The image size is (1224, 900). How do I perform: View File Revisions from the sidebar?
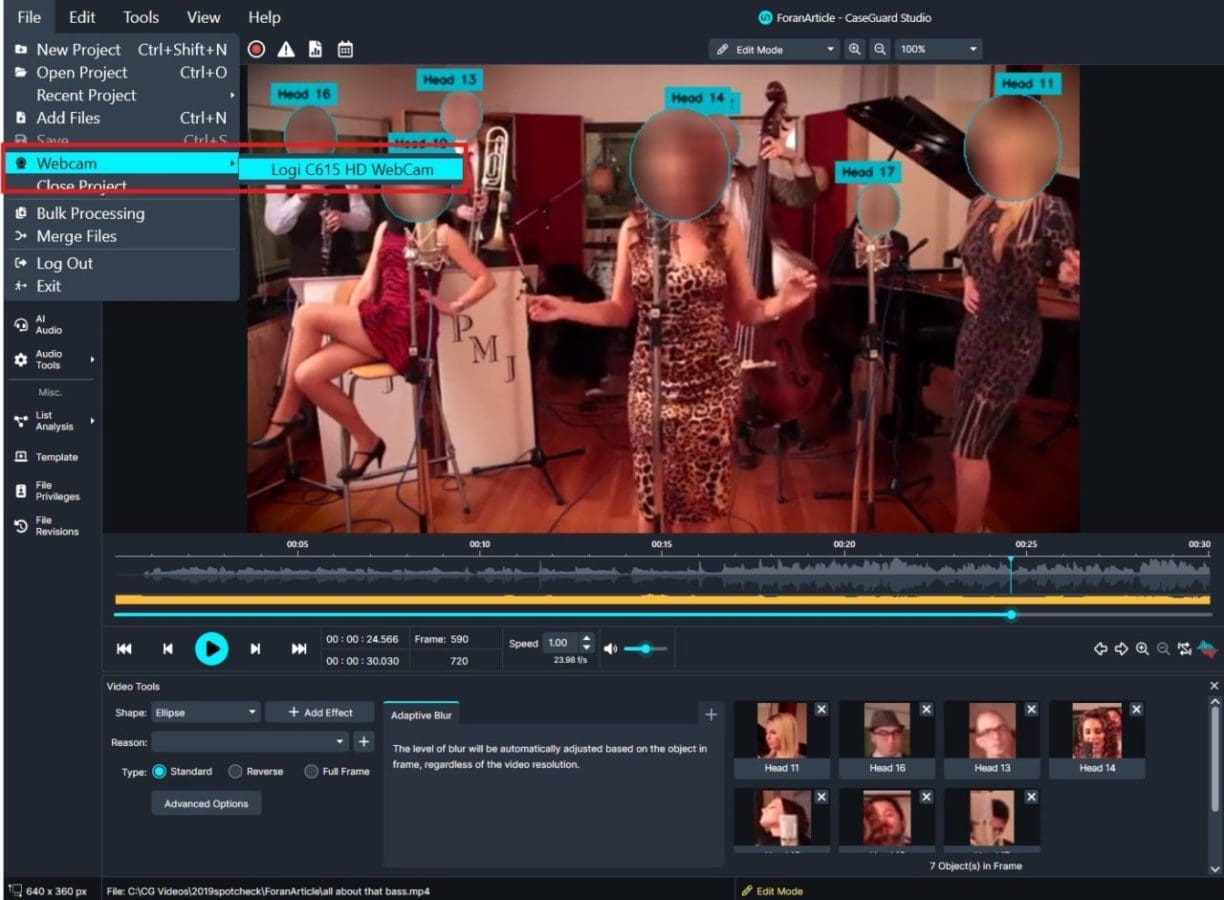(45, 525)
